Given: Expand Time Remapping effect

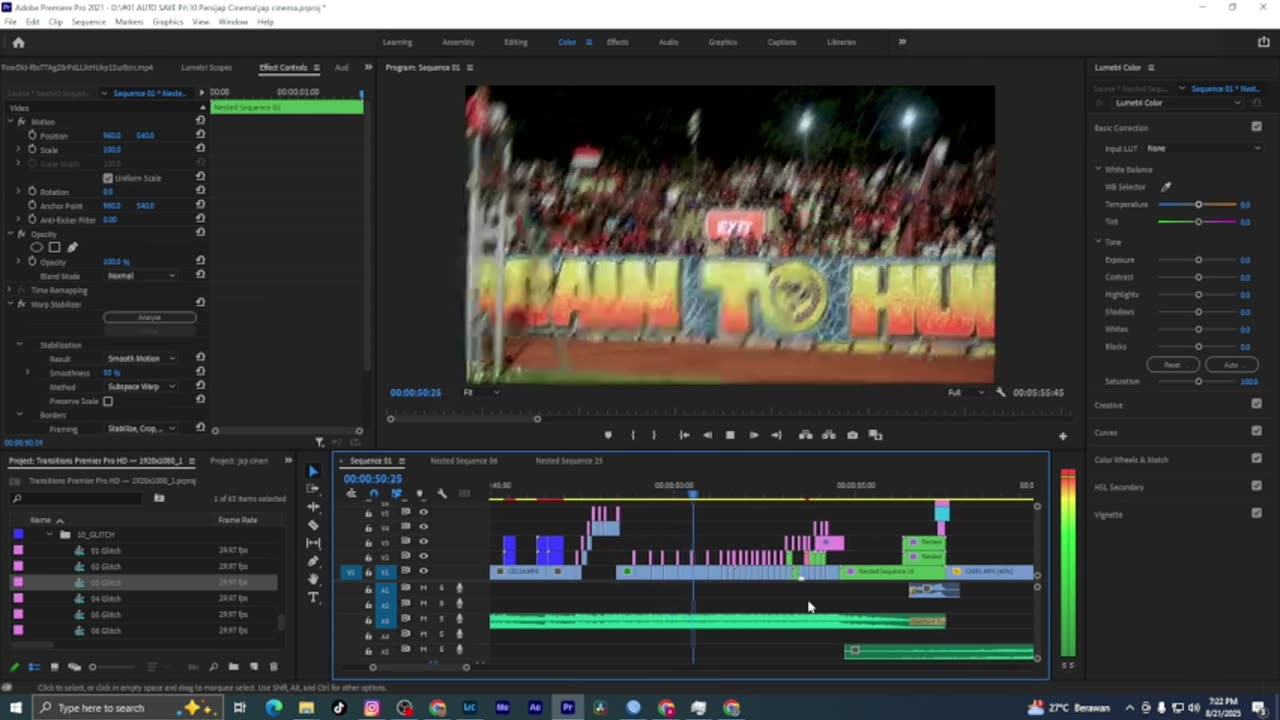Looking at the screenshot, I should point(9,290).
